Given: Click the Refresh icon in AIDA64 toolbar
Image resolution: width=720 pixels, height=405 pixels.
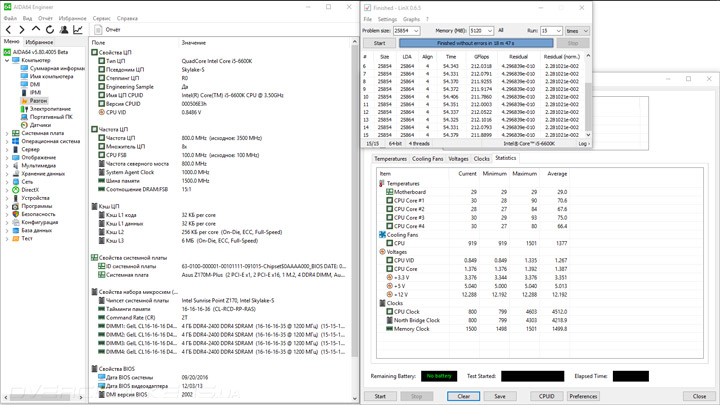Looking at the screenshot, I should (x=50, y=30).
